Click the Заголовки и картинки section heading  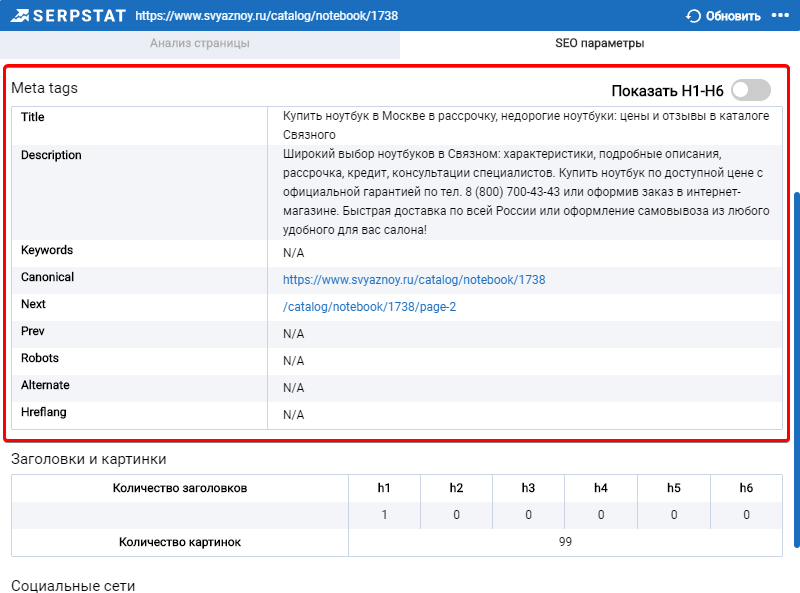(x=89, y=459)
